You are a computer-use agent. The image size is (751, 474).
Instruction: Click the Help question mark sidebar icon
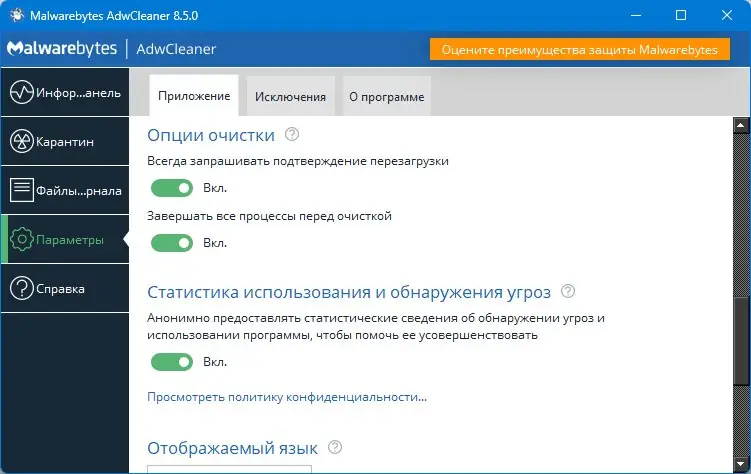click(x=21, y=289)
